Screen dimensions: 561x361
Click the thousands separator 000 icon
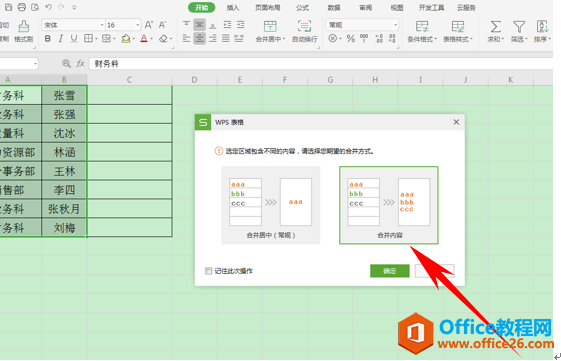[364, 38]
